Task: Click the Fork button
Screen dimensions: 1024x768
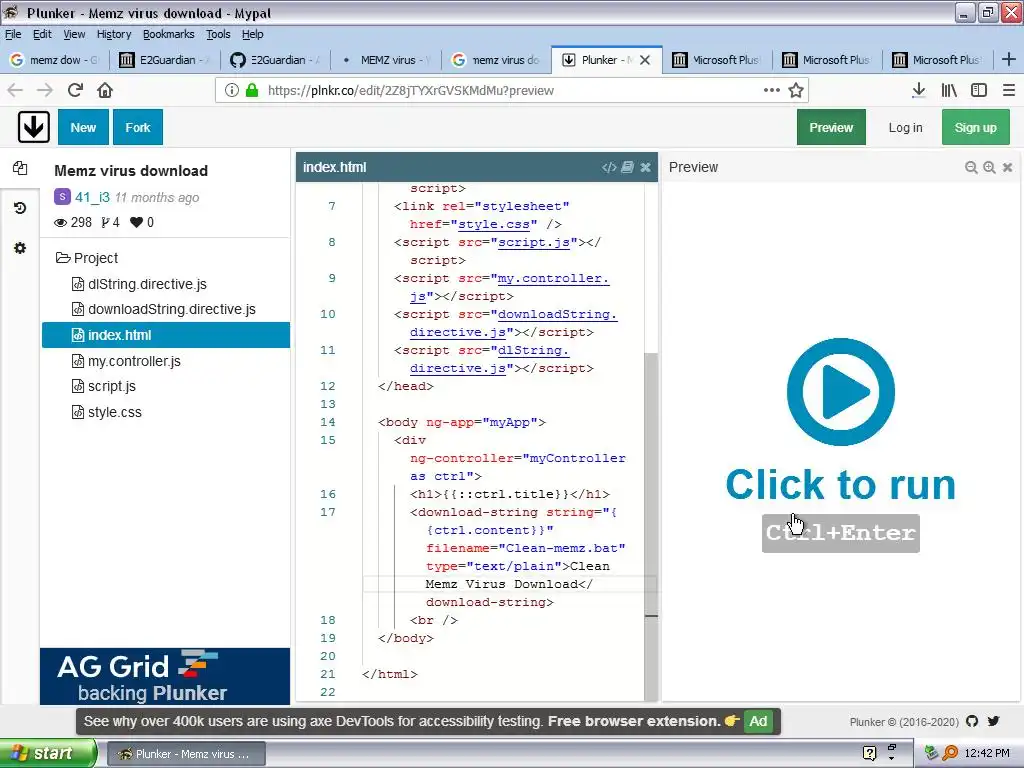Action: [138, 127]
